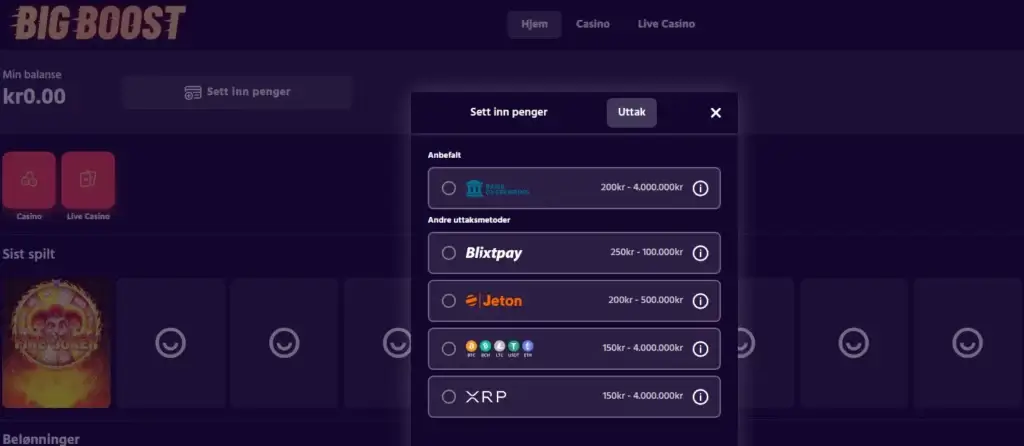Open info icon in BTC crypto row
1024x446 pixels.
click(x=700, y=349)
